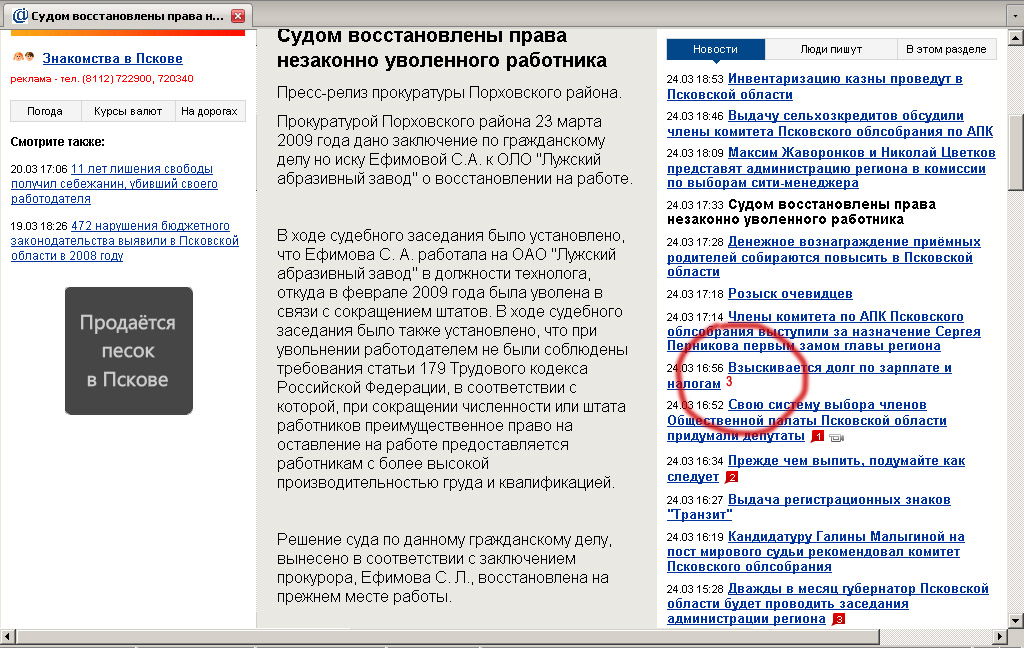The image size is (1024, 648).
Task: Click the horizontal scrollbar thumb
Action: coord(447,636)
